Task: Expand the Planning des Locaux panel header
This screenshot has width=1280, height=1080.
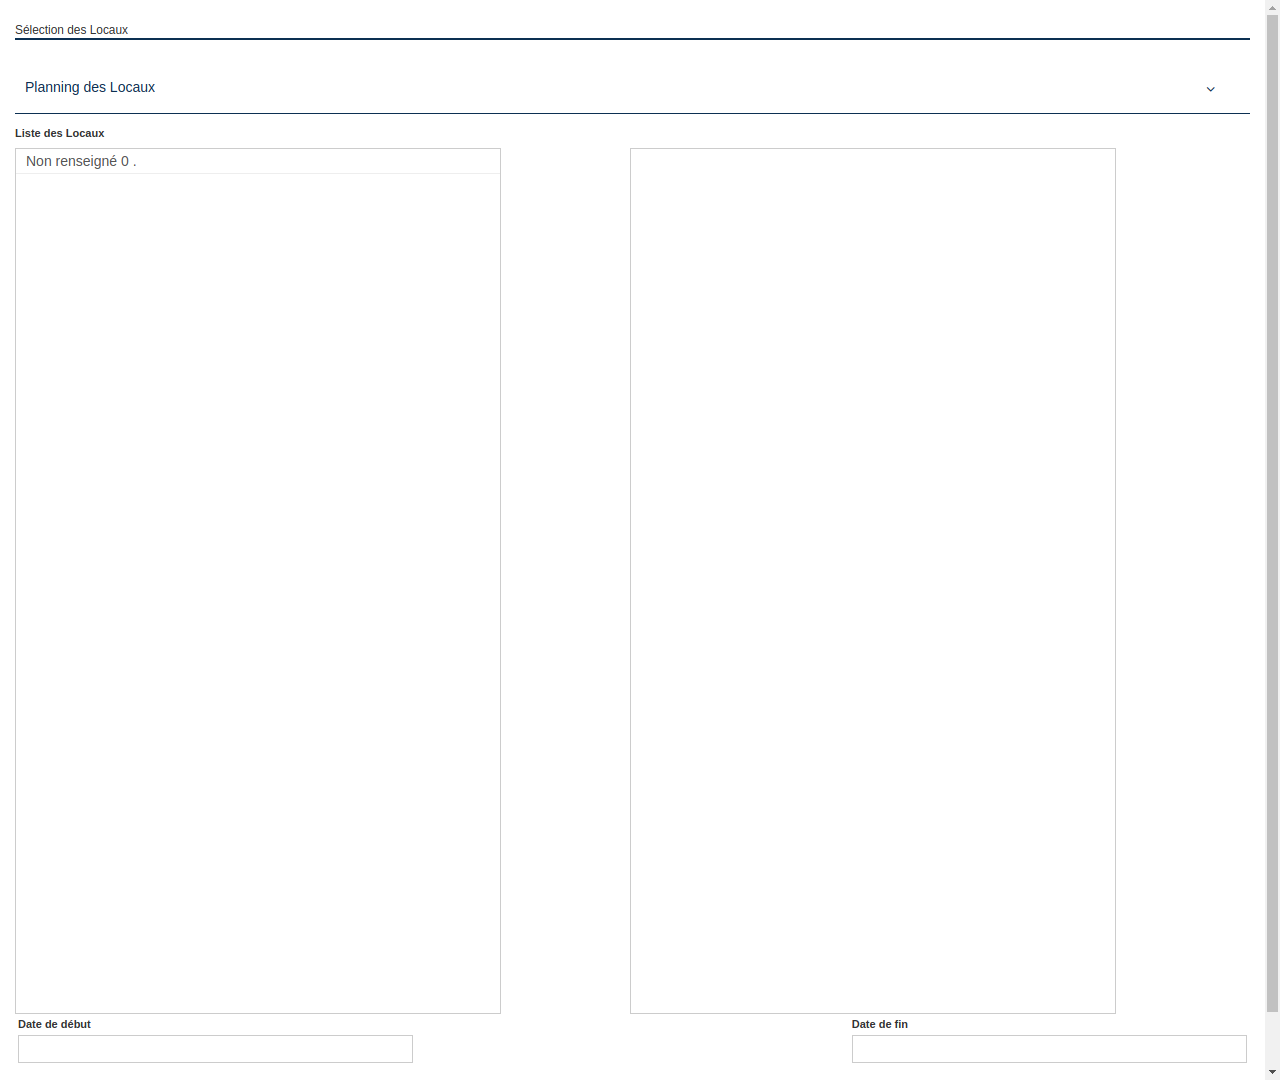Action: coord(632,88)
